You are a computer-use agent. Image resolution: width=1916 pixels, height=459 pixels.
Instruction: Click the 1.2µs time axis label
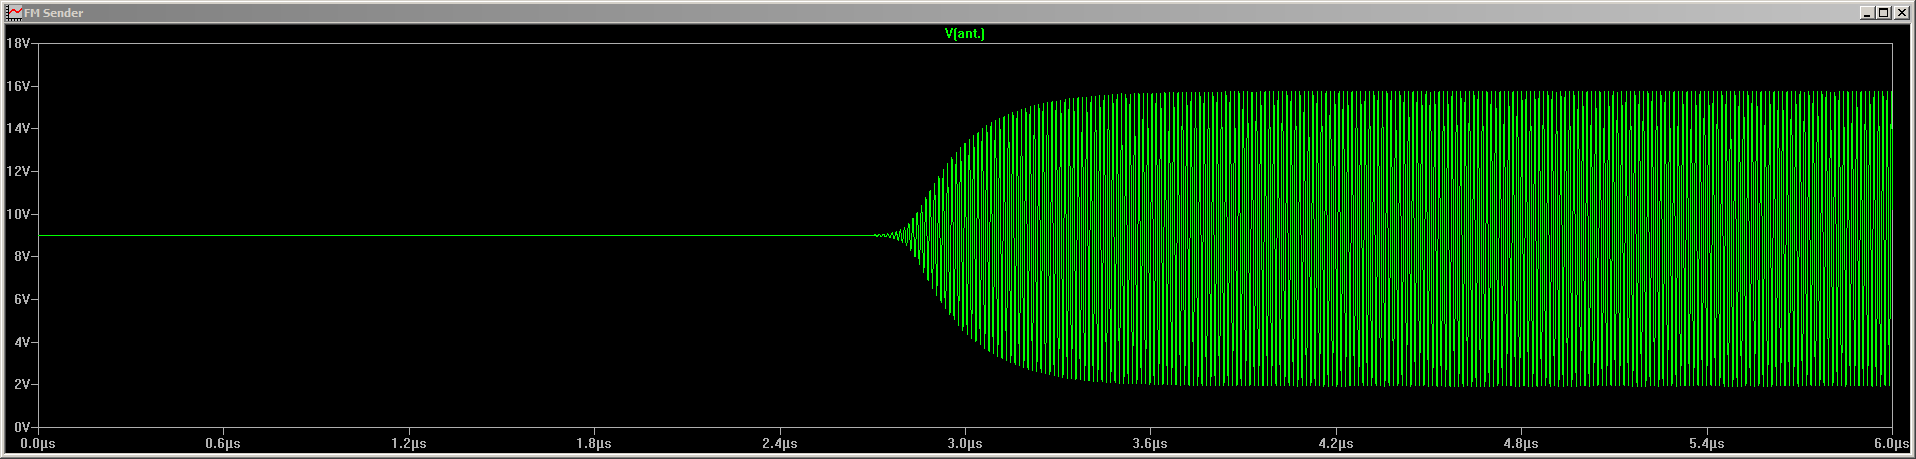(x=409, y=443)
